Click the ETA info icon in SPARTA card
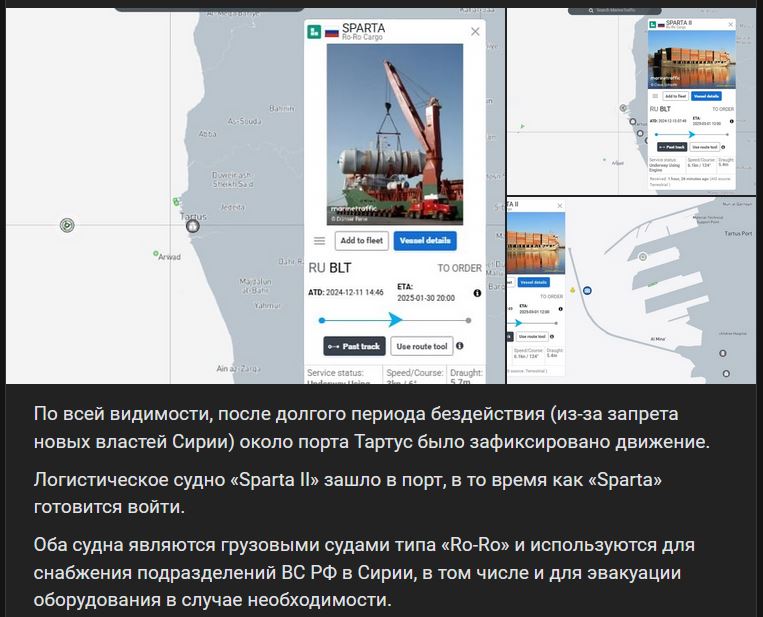Screen dimensions: 763x617 (477, 293)
